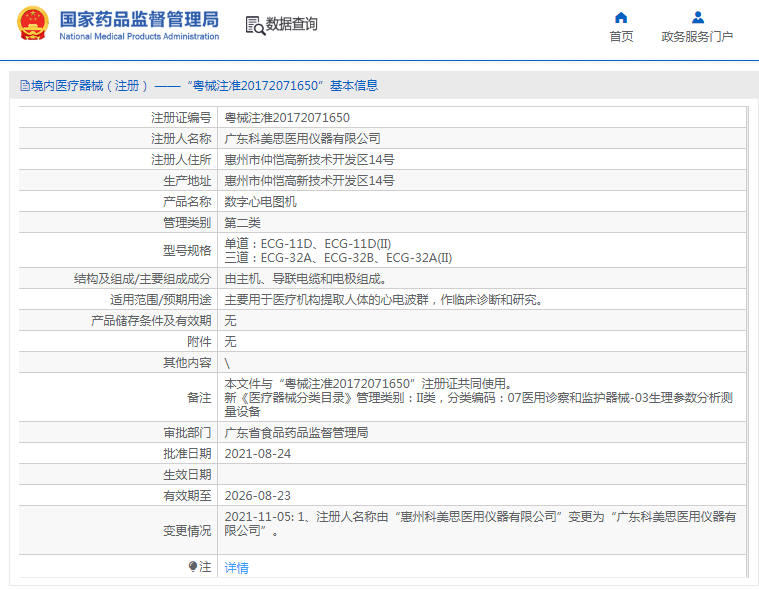
Task: Select the 三道：ECG-32A model line
Action: [338, 257]
